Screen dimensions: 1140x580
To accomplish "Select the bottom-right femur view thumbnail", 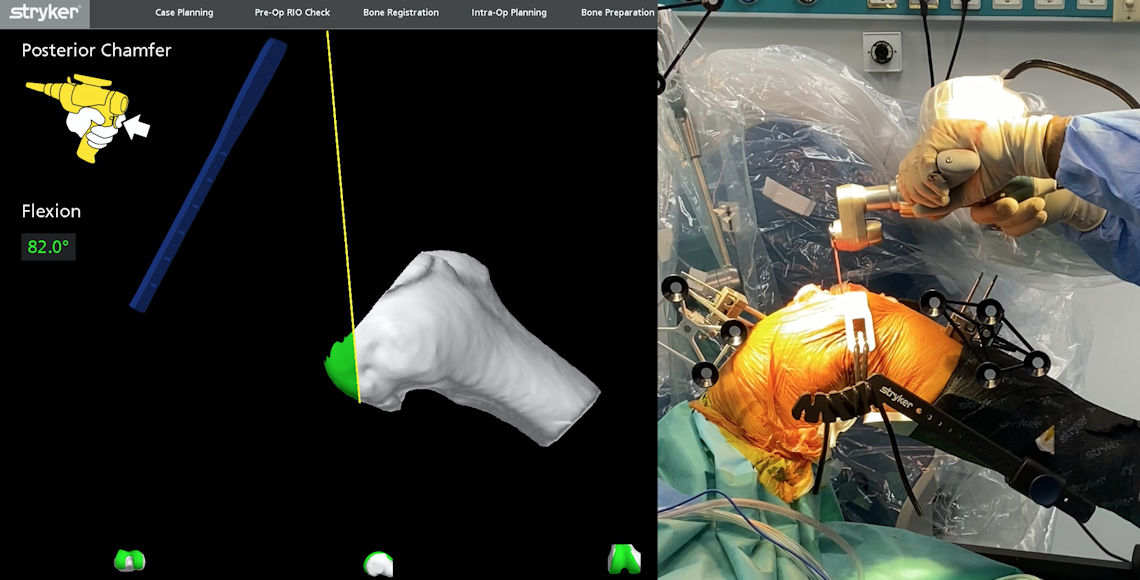I will [624, 559].
